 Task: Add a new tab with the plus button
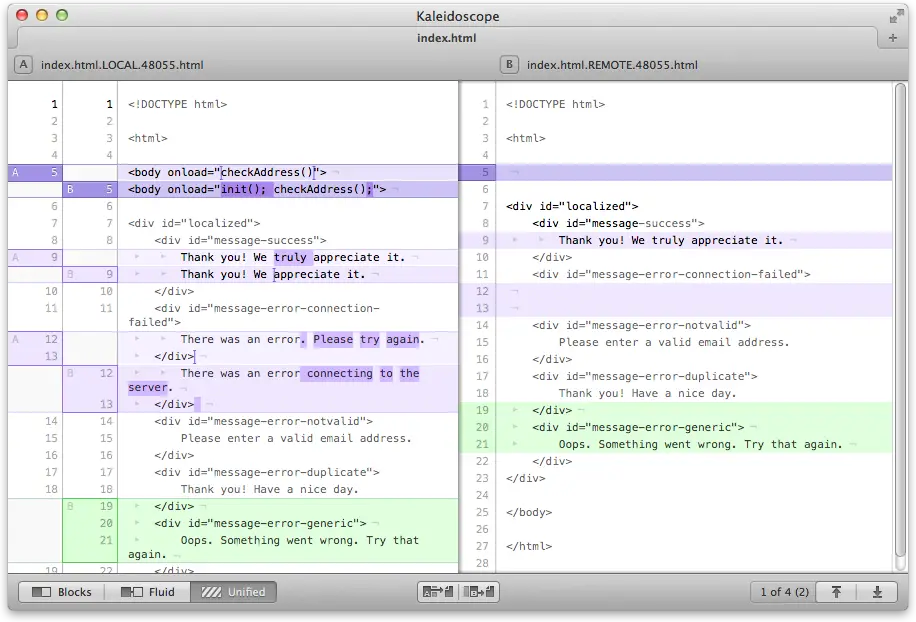[x=893, y=38]
